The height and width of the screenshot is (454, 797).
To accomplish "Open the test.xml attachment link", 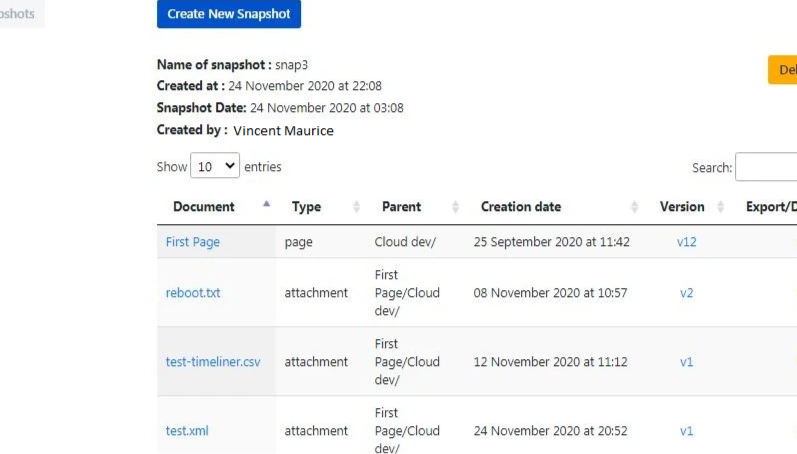I will pyautogui.click(x=187, y=431).
